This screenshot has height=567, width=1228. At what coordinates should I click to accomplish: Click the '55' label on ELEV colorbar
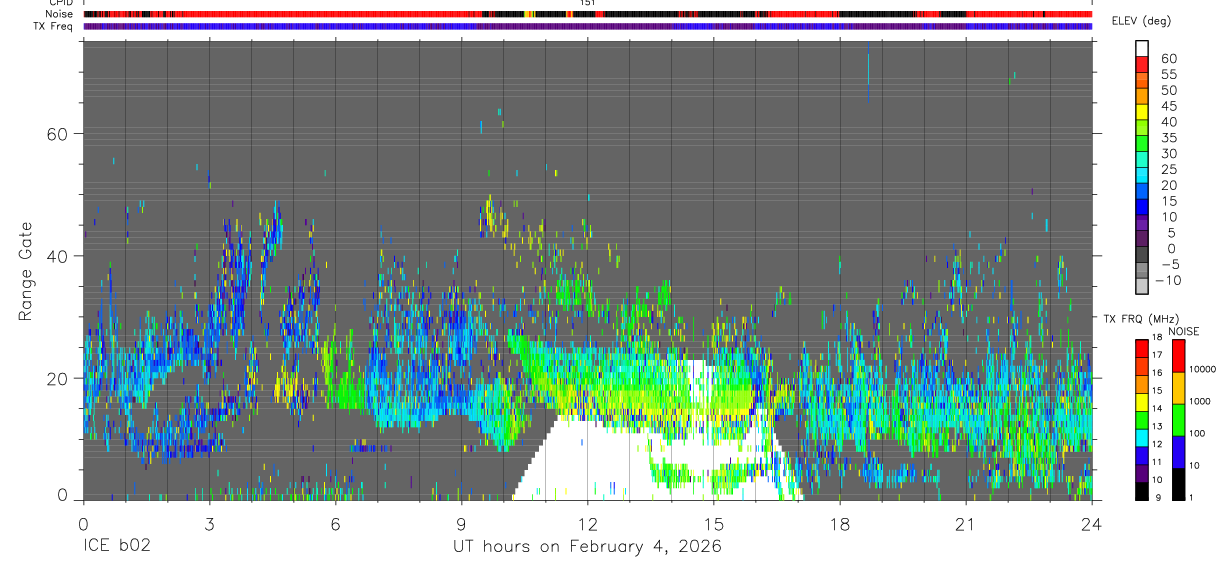coord(1167,75)
